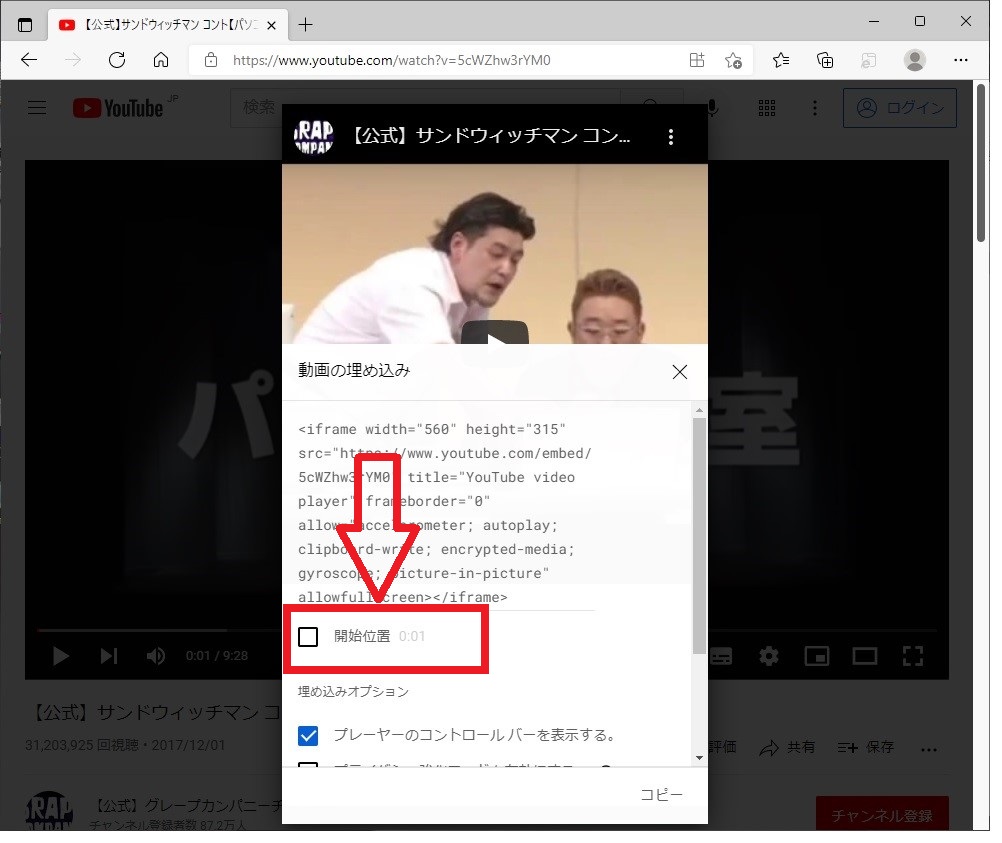Image resolution: width=1002 pixels, height=843 pixels.
Task: Go to browser home page icon
Action: tap(161, 61)
